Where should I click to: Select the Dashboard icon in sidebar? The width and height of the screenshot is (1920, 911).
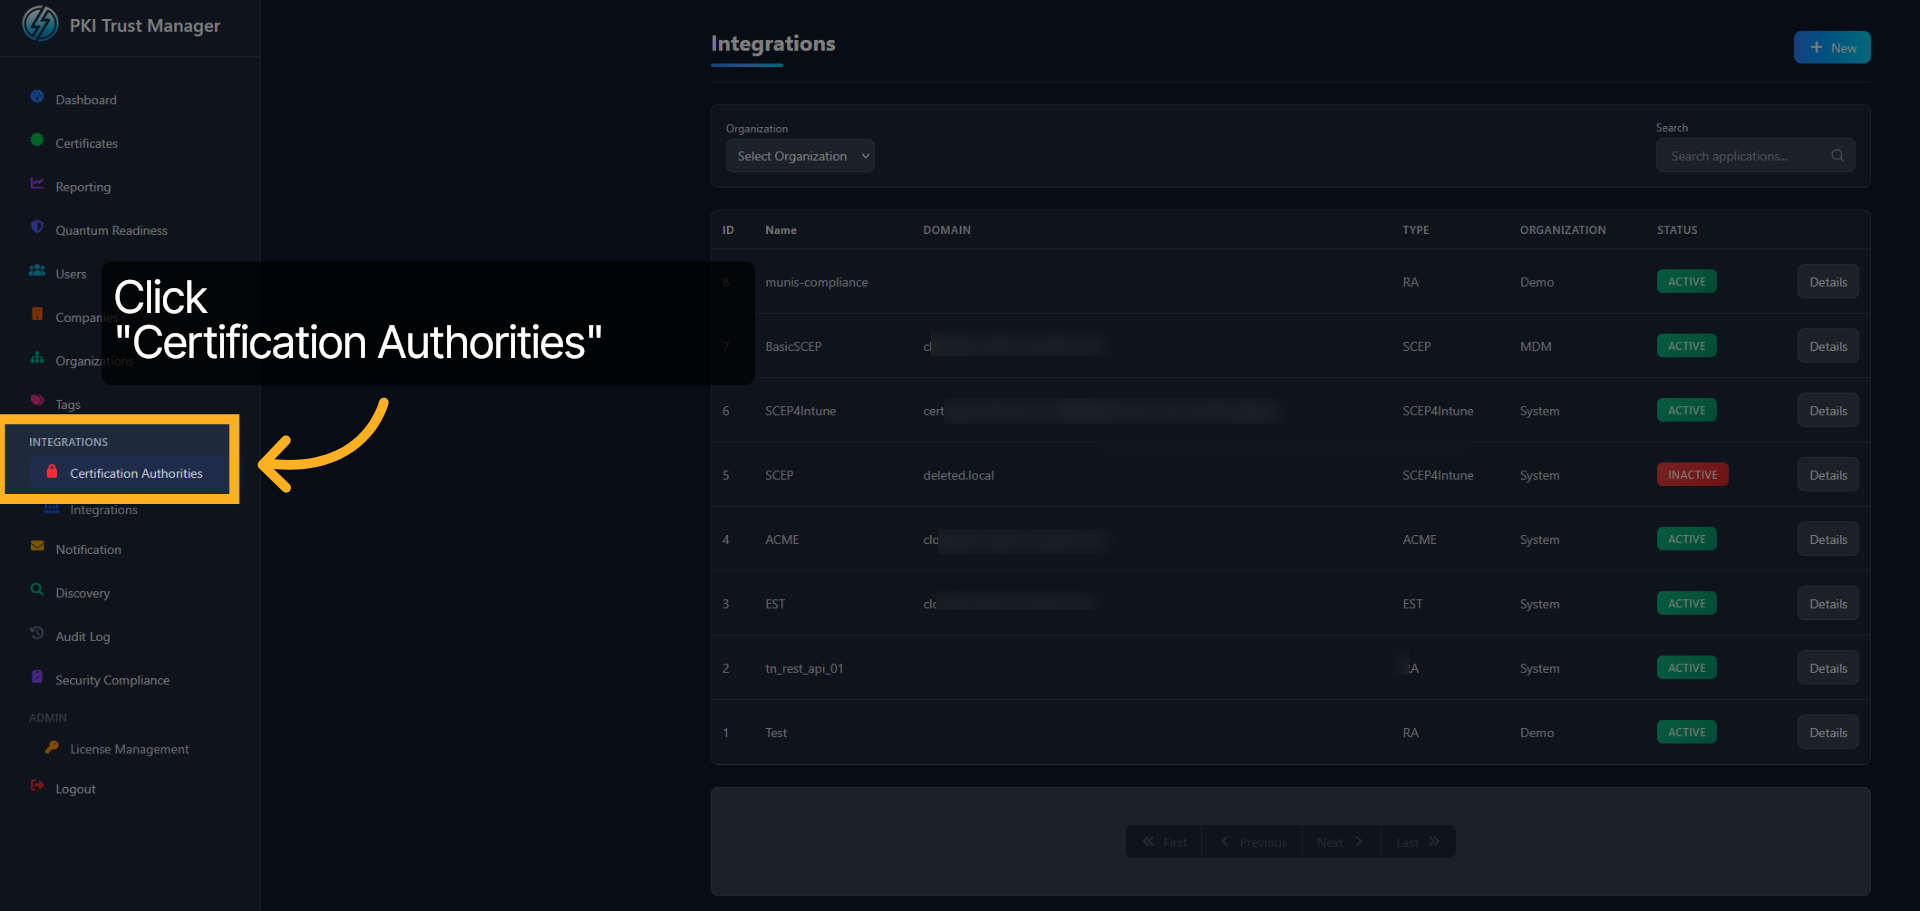point(37,95)
